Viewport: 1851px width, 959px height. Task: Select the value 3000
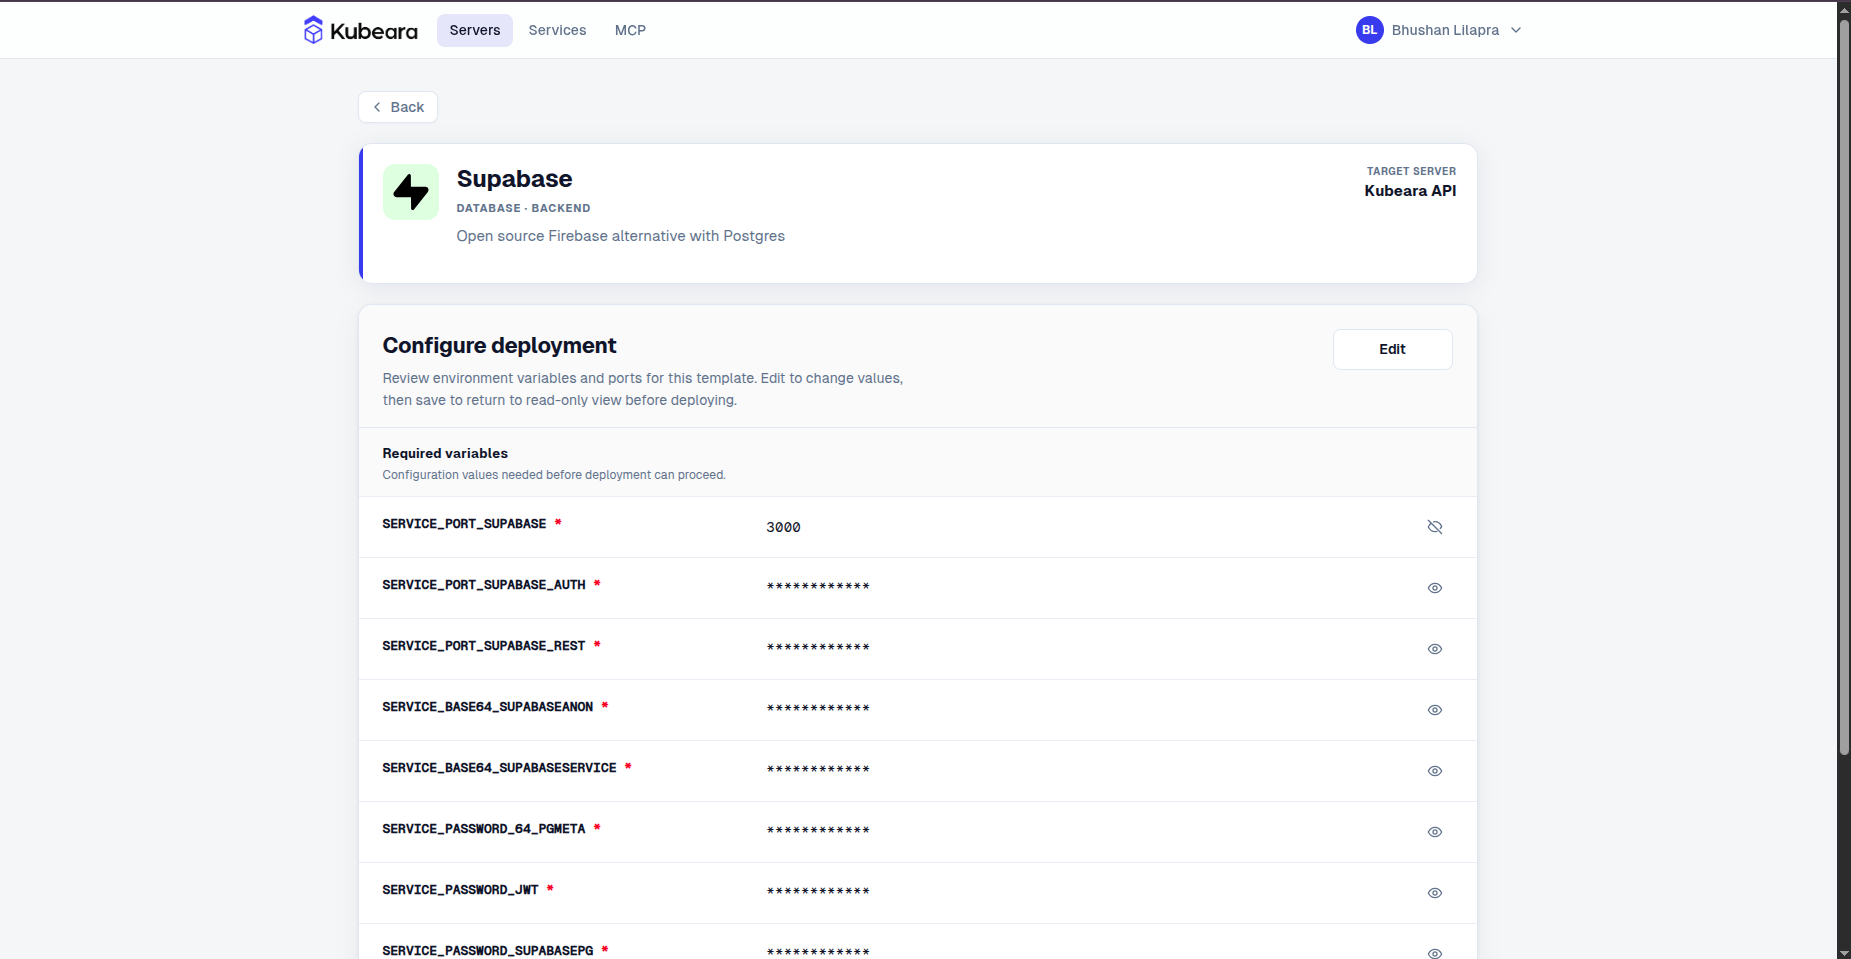(783, 527)
